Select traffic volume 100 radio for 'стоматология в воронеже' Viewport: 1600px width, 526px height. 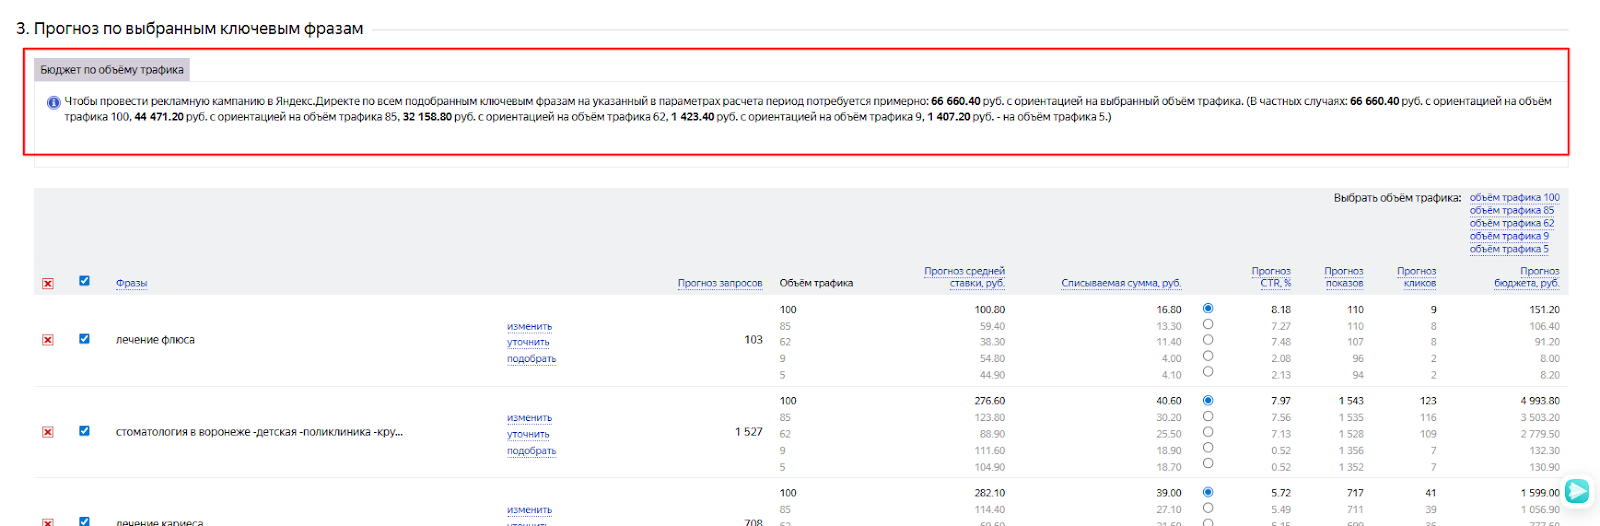1208,400
